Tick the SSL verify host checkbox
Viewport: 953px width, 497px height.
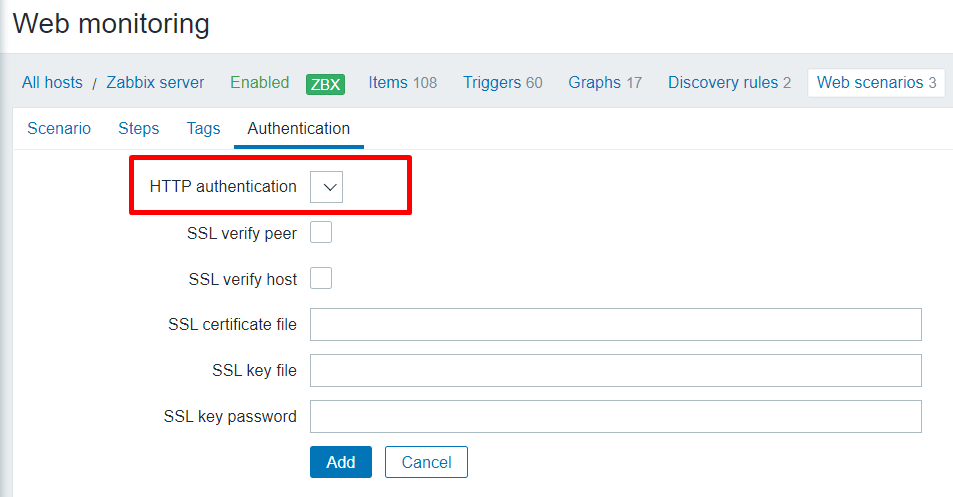coord(321,279)
